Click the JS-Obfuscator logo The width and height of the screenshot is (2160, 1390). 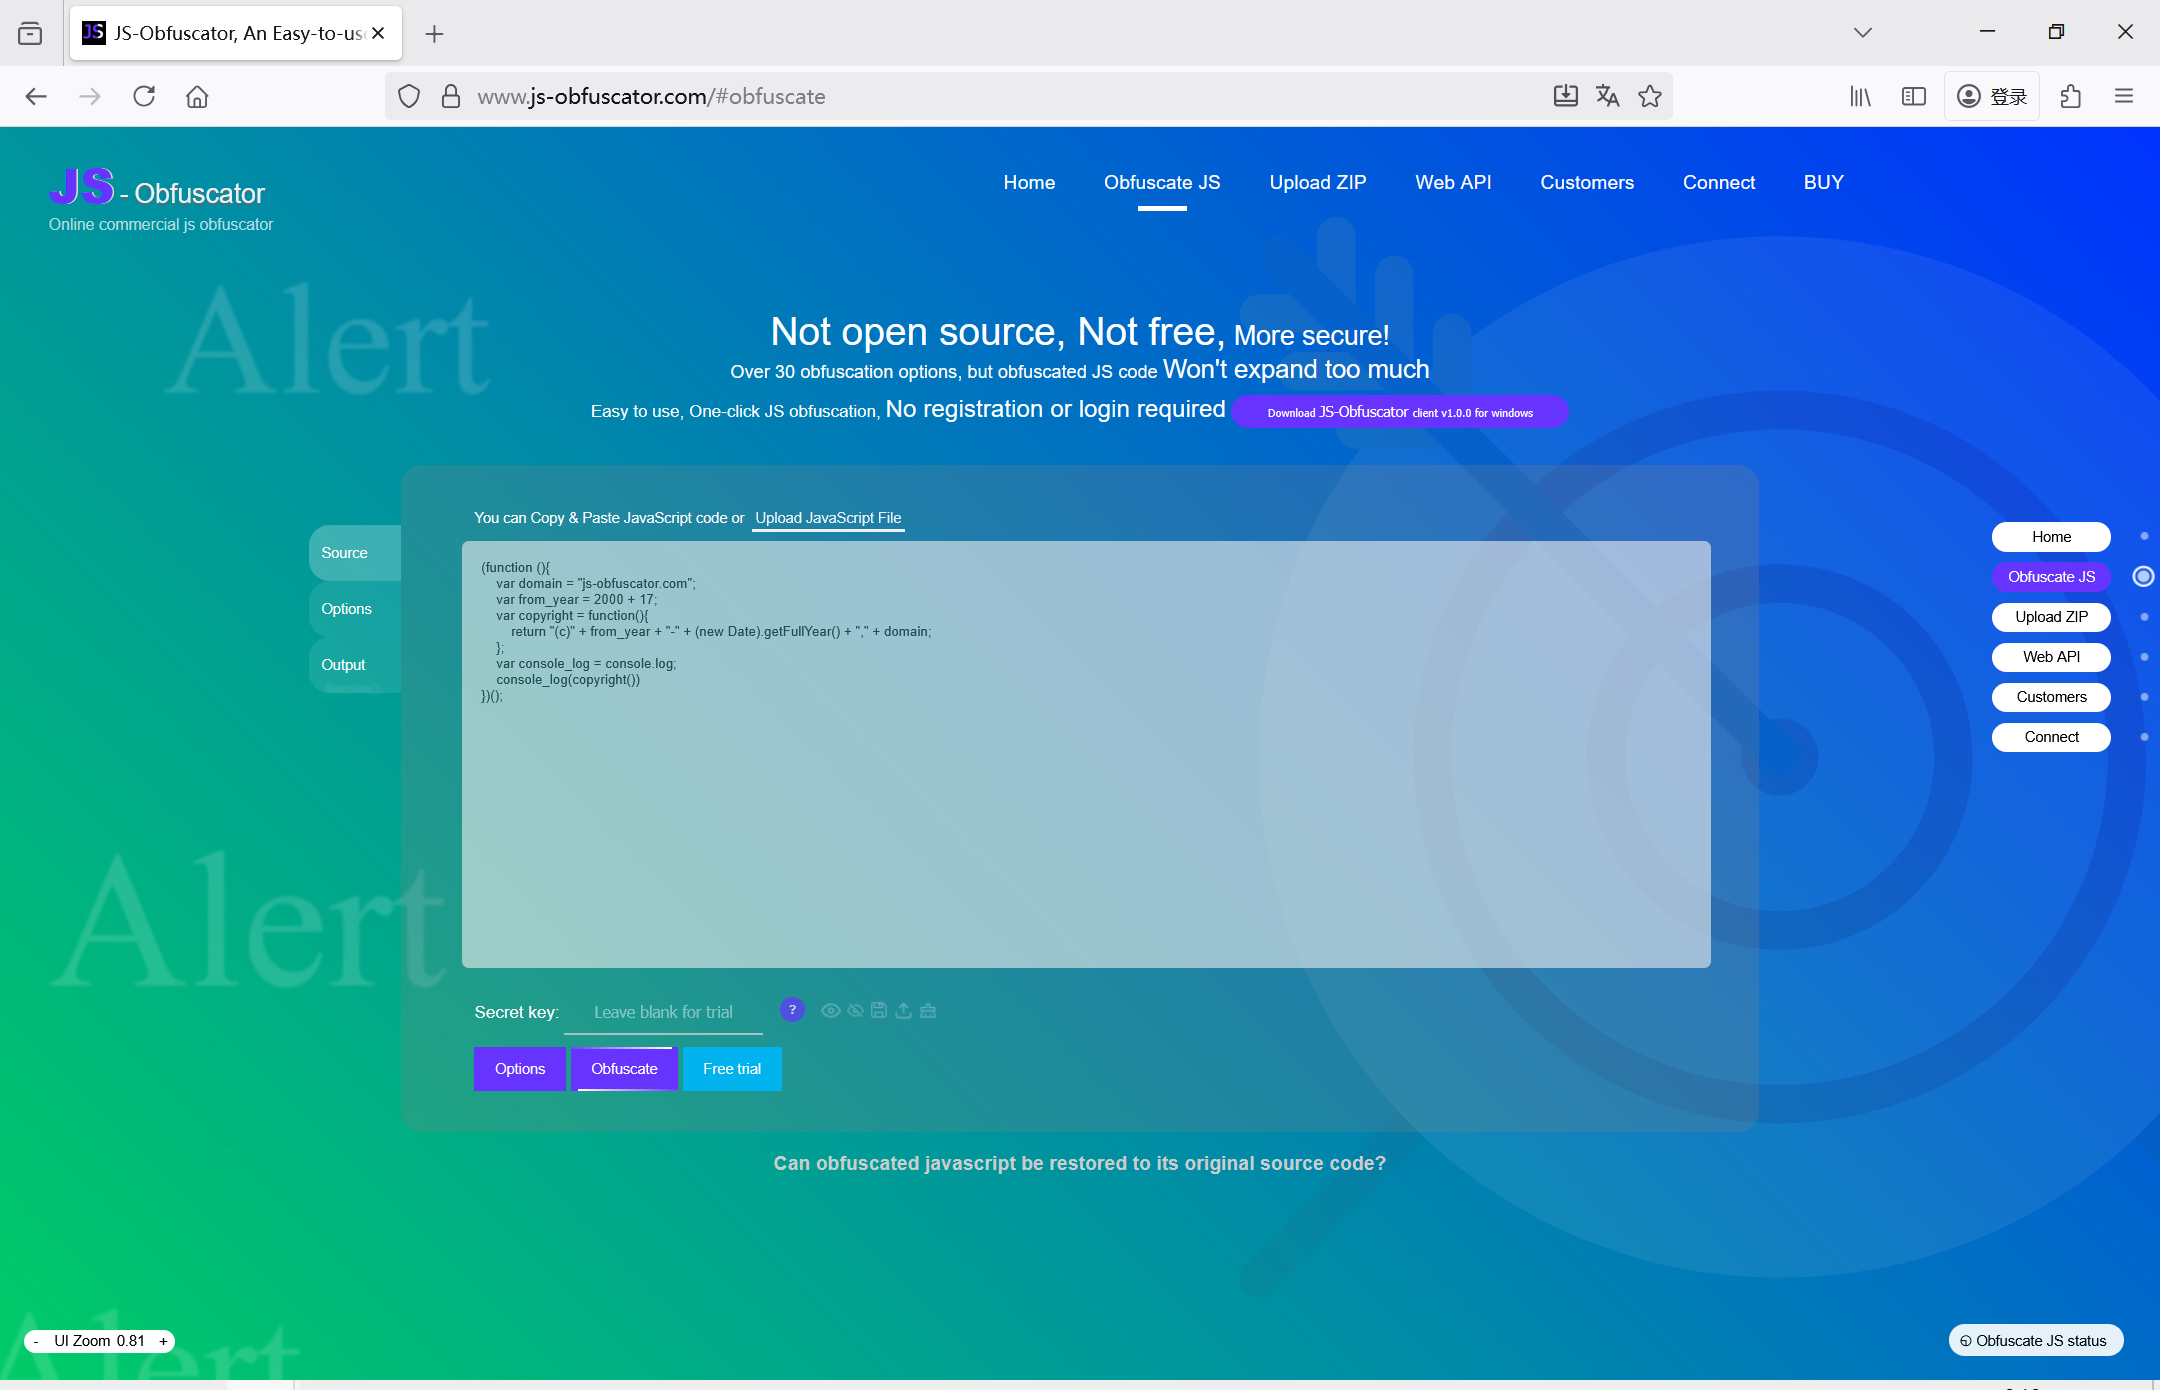[157, 190]
